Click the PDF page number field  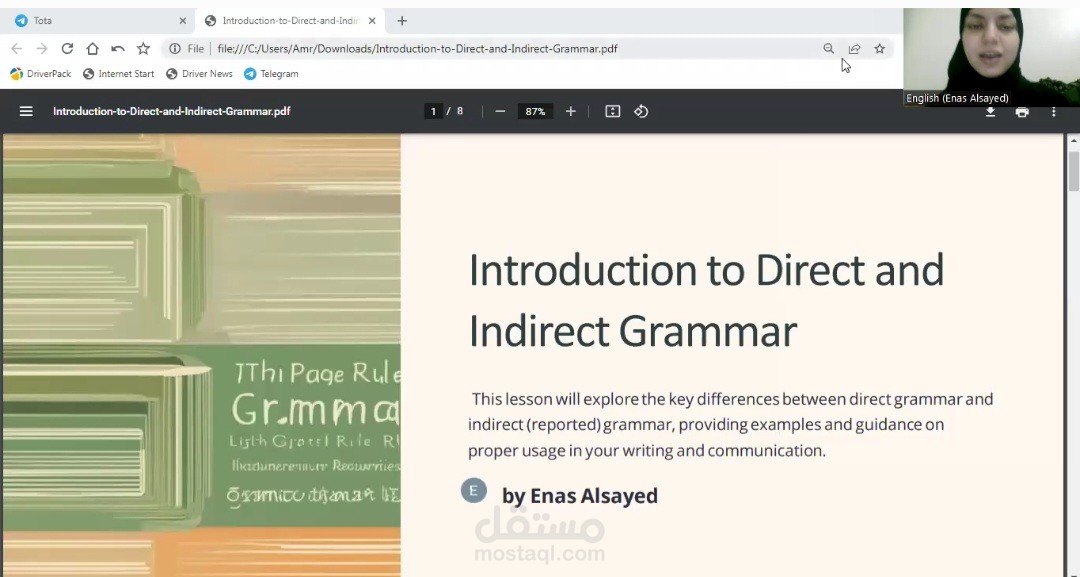[x=433, y=112]
